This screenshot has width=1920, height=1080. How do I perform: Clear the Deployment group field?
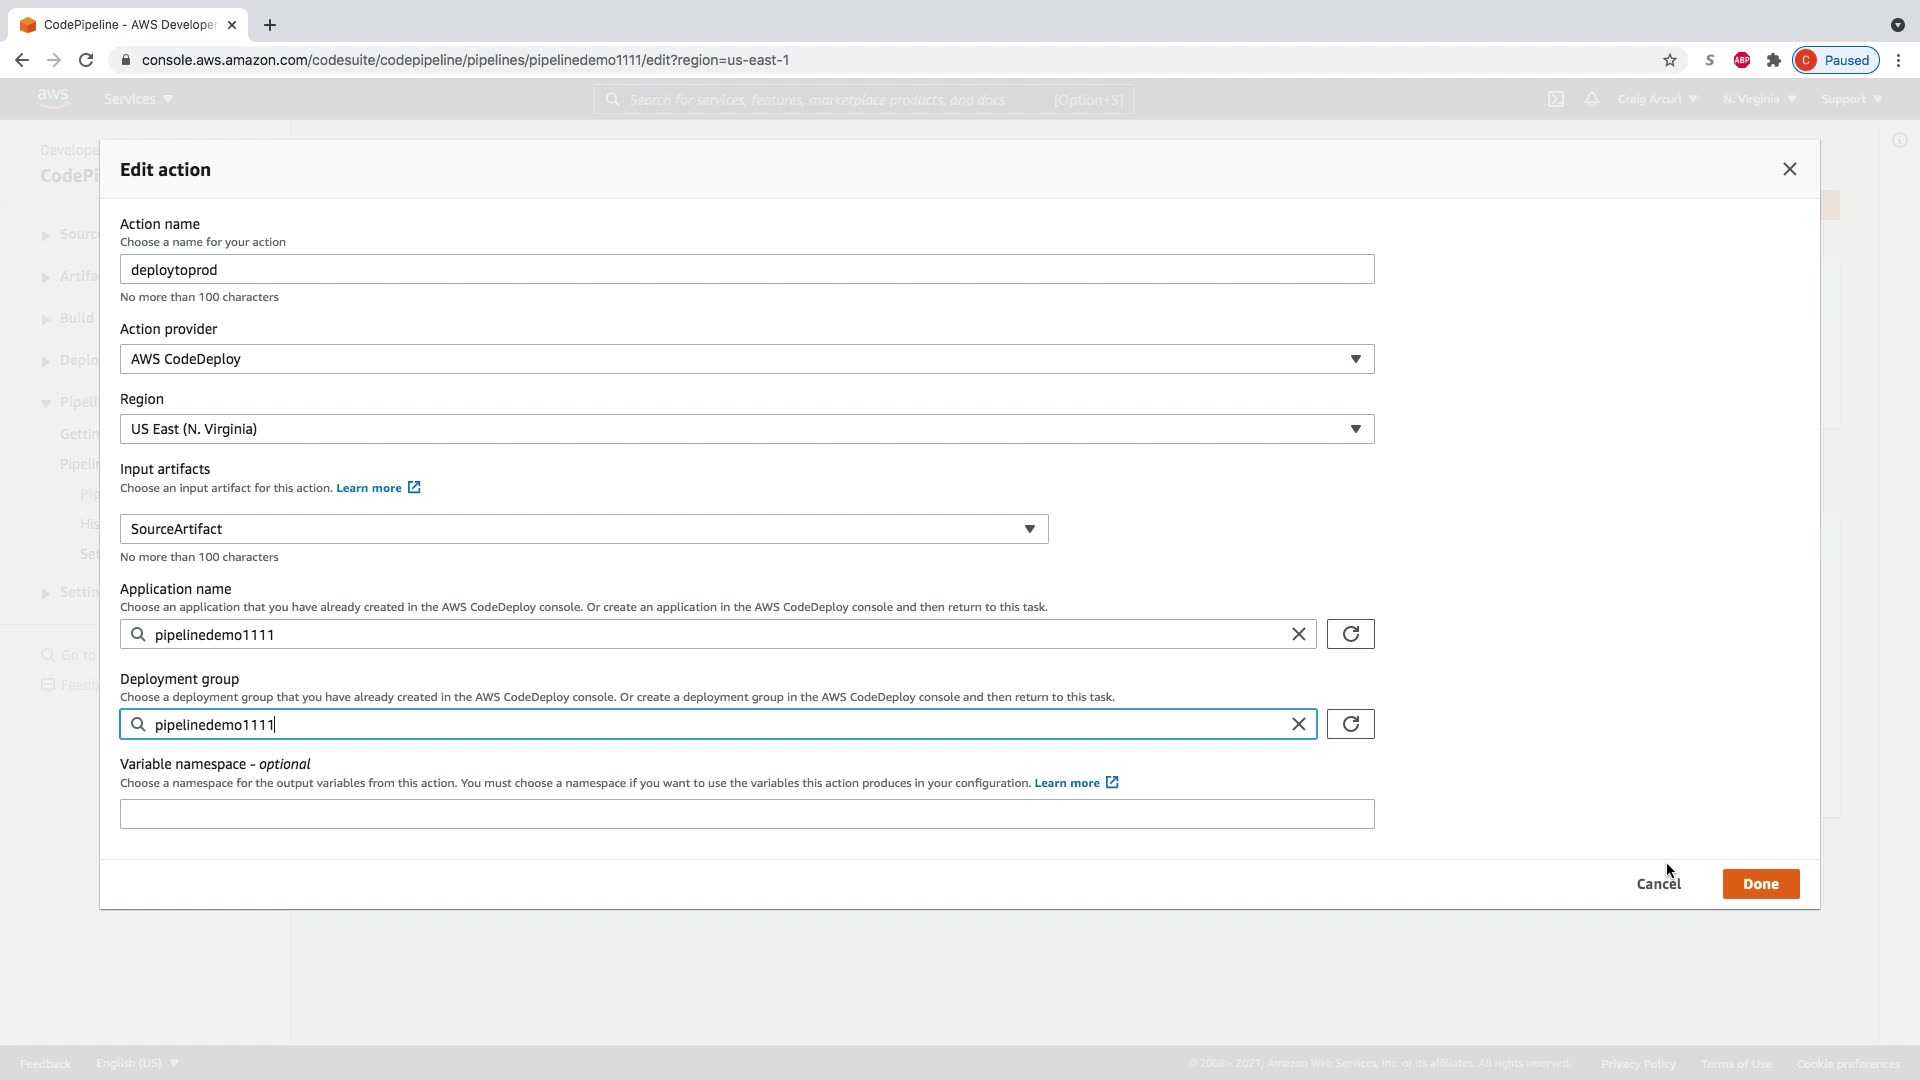[x=1298, y=724]
